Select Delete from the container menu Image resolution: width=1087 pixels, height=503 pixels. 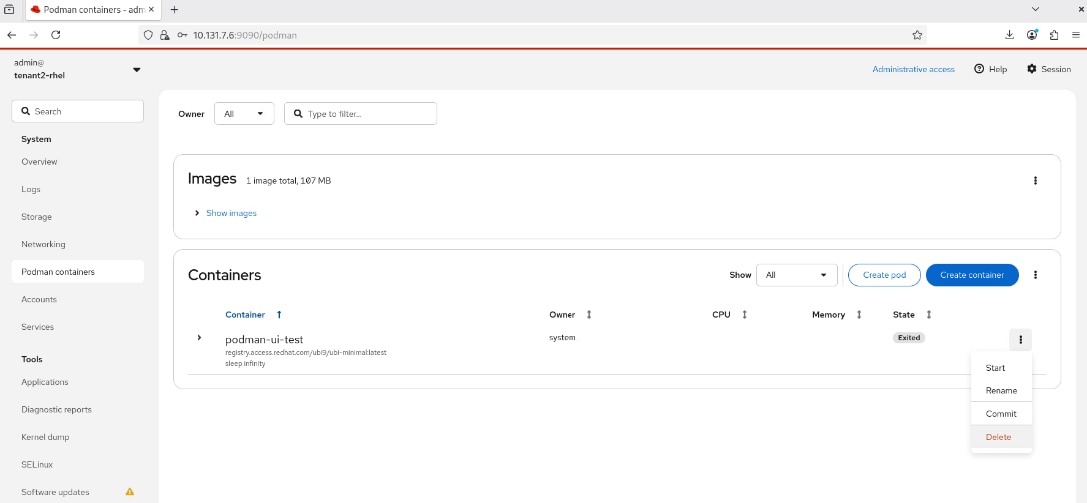[x=1001, y=437]
